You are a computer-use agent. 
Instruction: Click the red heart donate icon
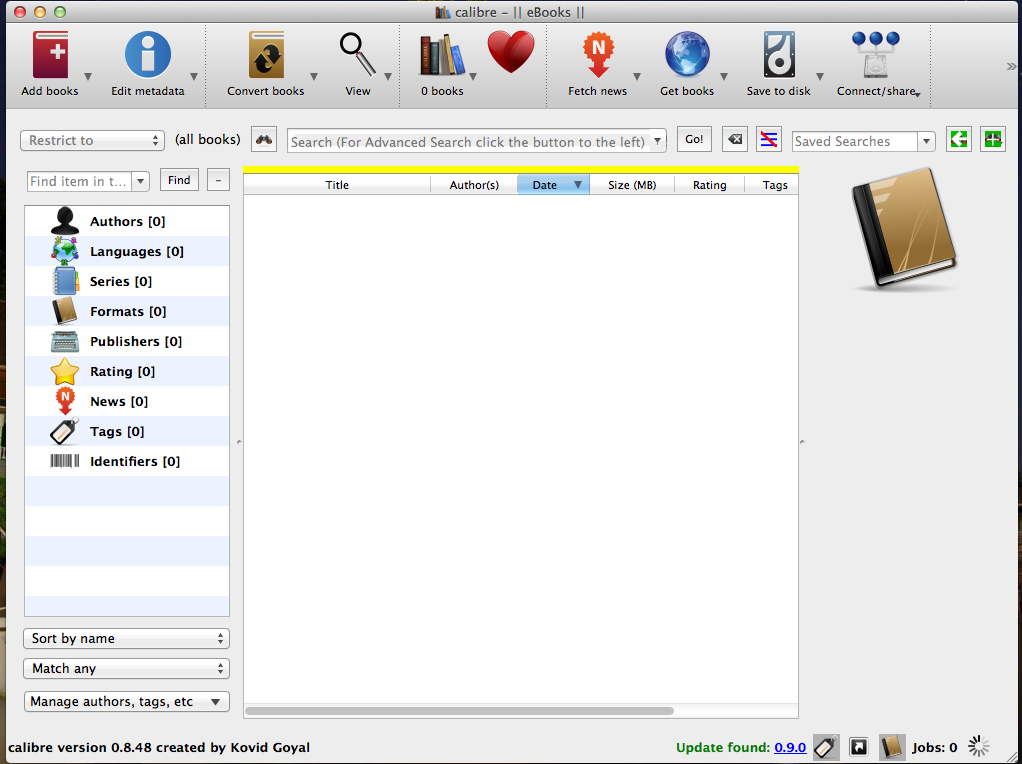[511, 53]
